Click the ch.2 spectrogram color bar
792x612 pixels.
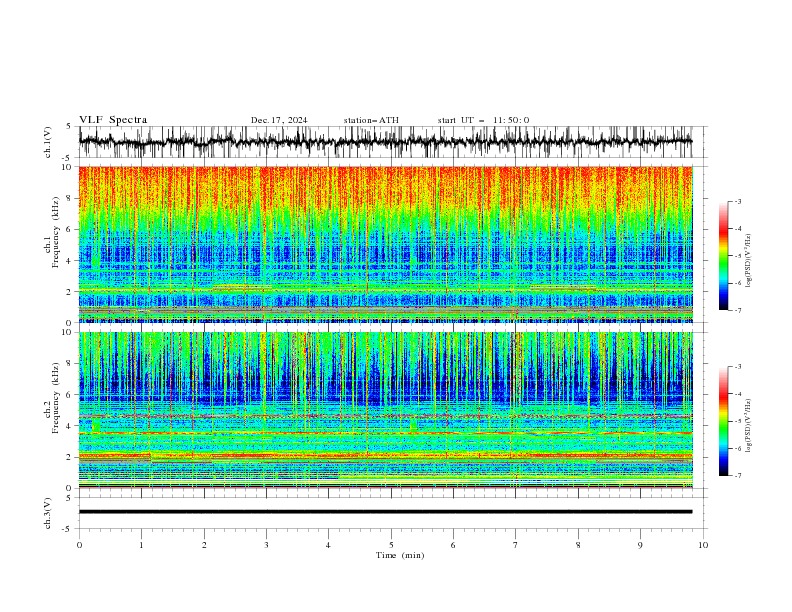[723, 421]
